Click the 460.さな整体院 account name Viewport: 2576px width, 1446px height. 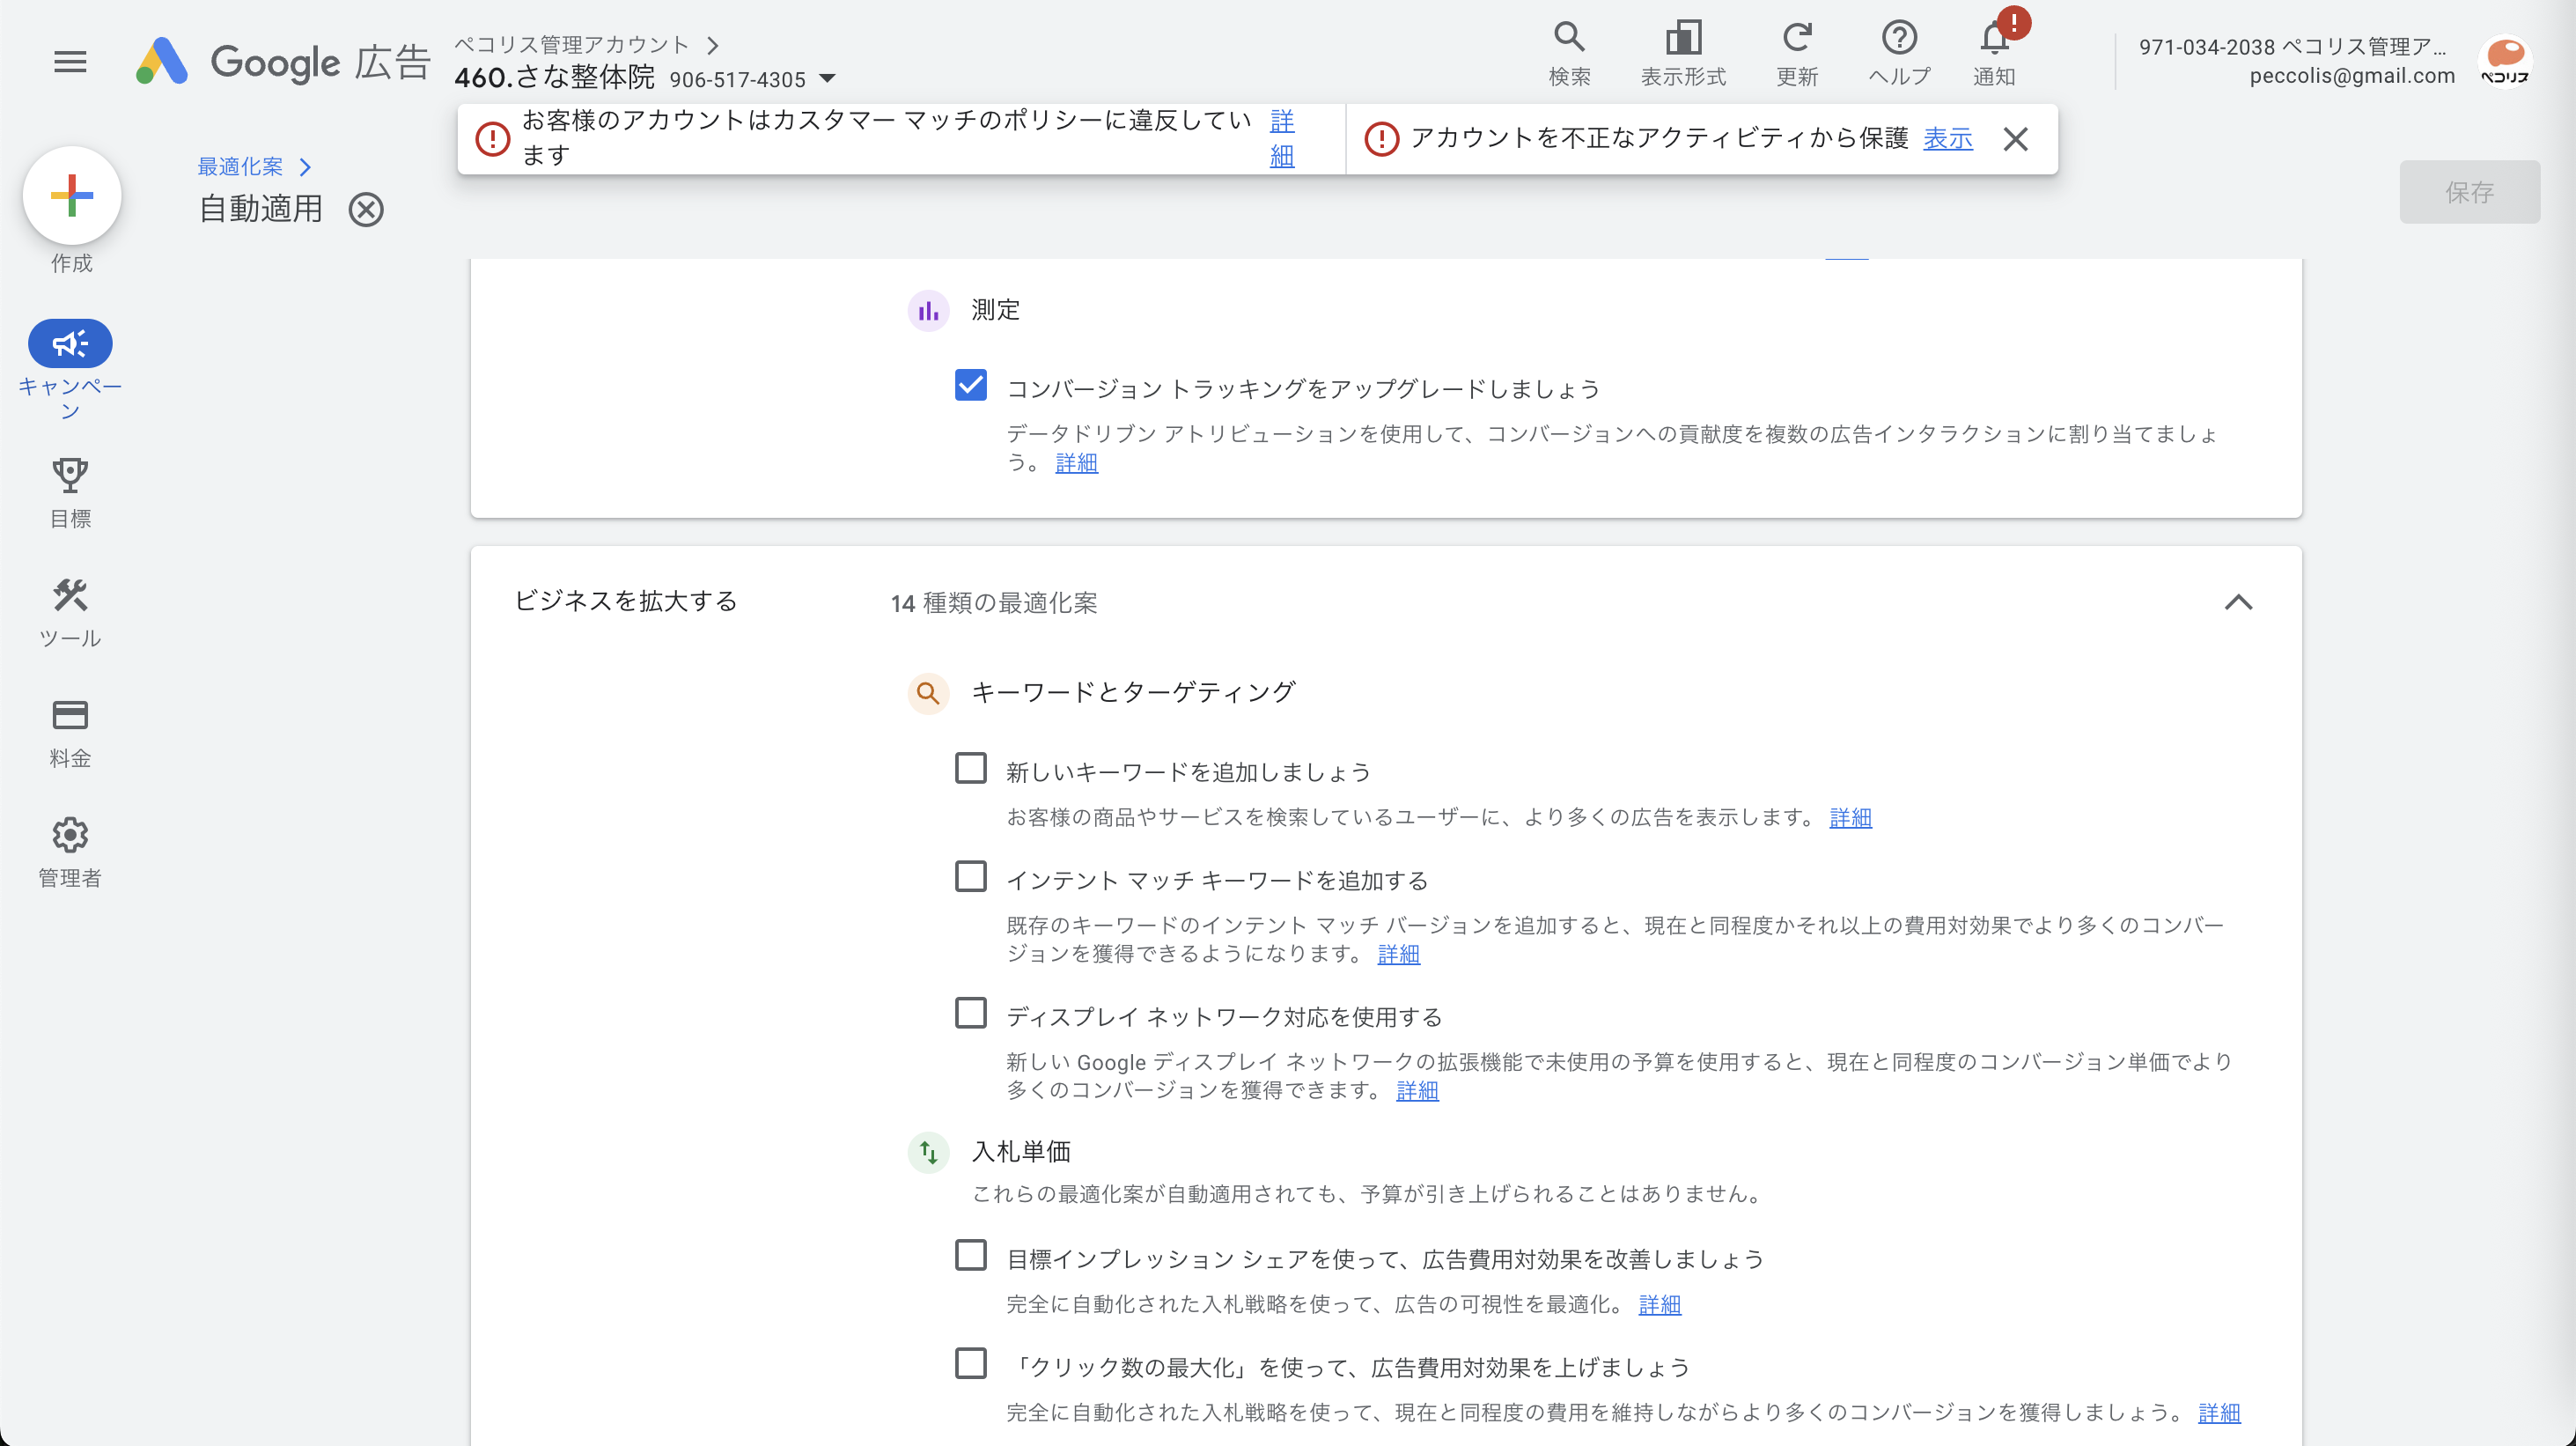[x=555, y=77]
